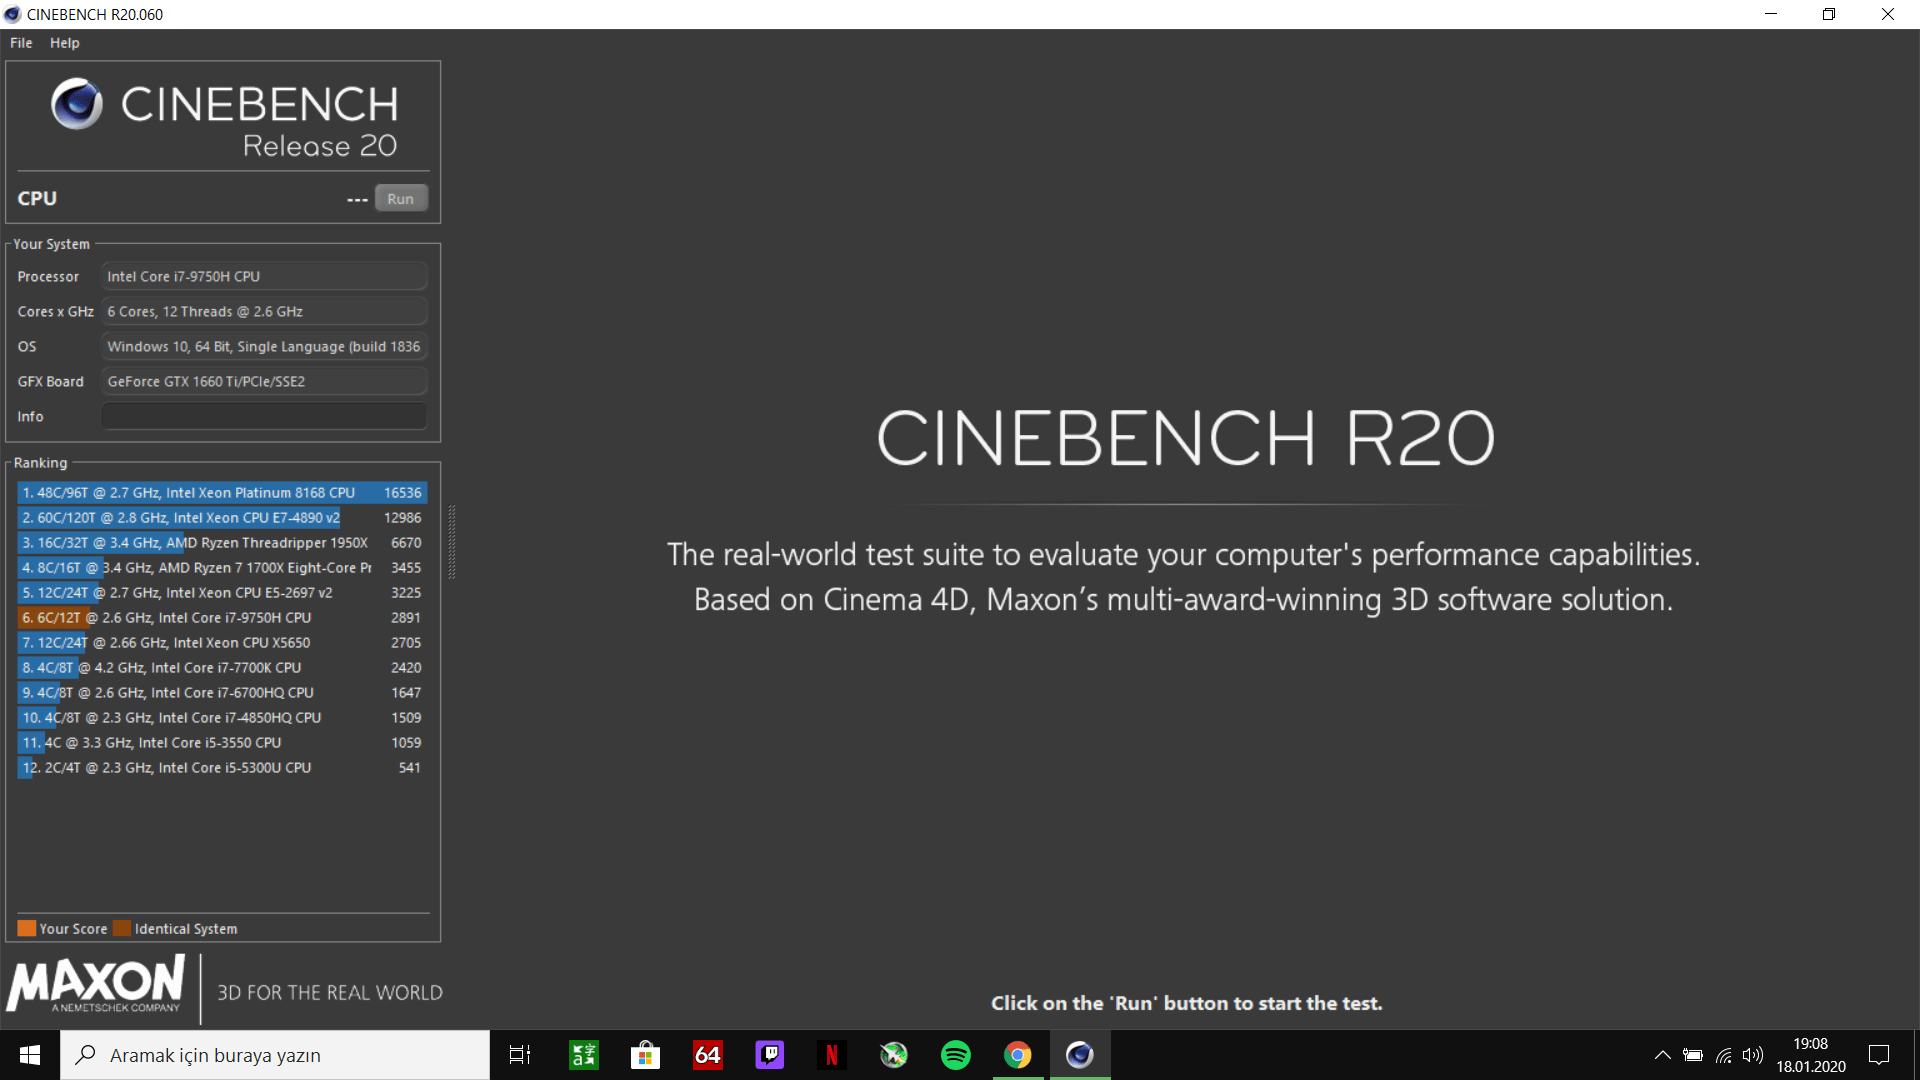Open Microsoft Store from the taskbar
Screen dimensions: 1920x1080
point(645,1055)
